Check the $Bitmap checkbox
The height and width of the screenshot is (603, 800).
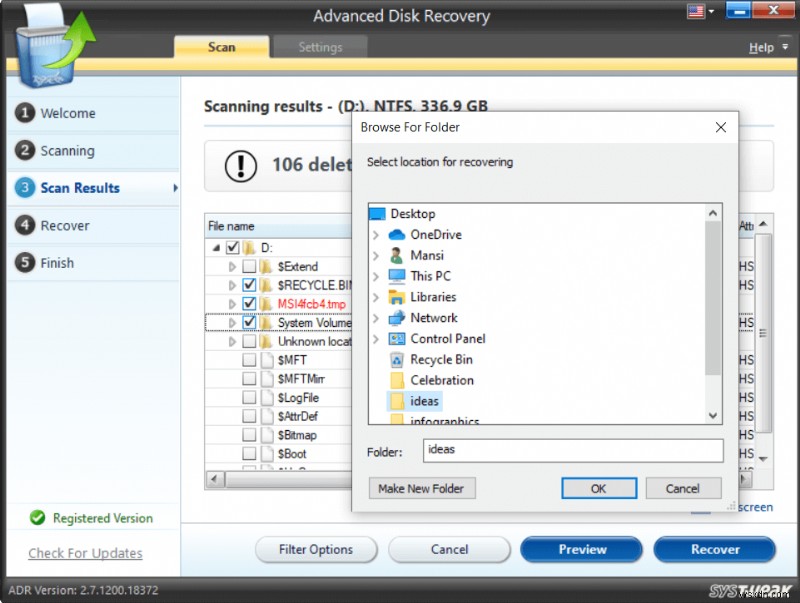[249, 435]
